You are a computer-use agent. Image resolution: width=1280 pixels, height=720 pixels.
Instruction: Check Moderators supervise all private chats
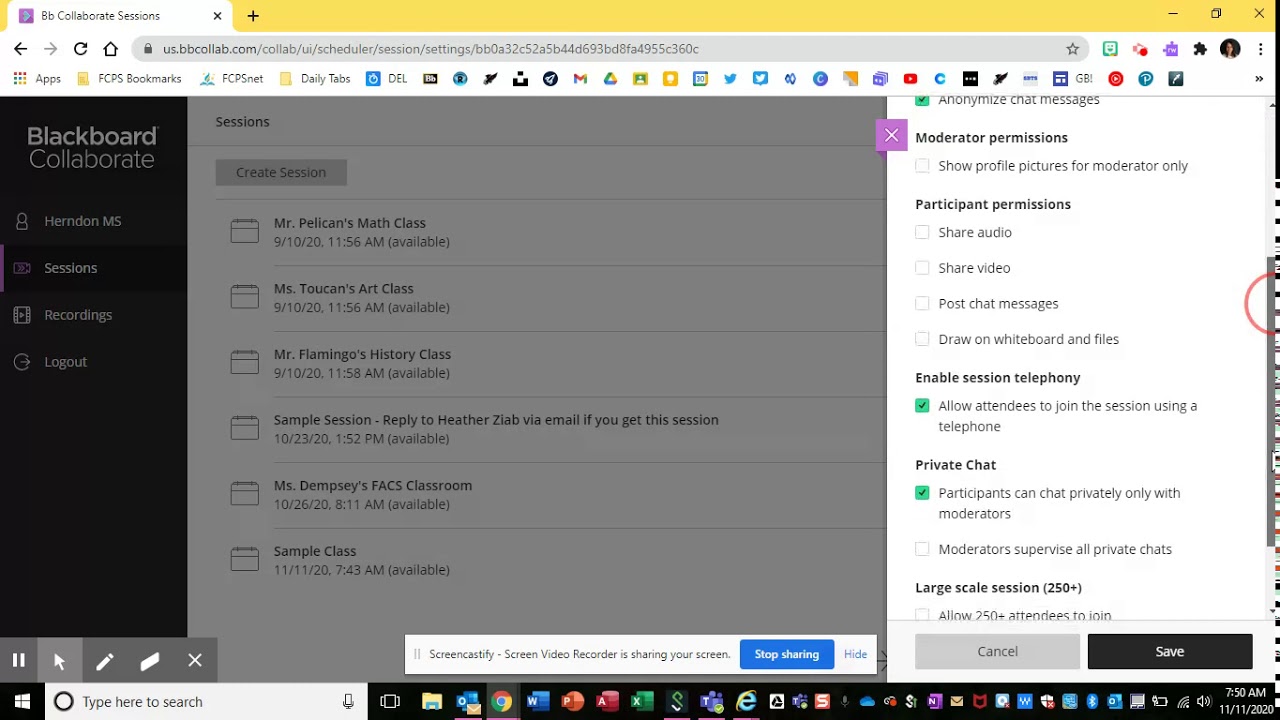[922, 549]
